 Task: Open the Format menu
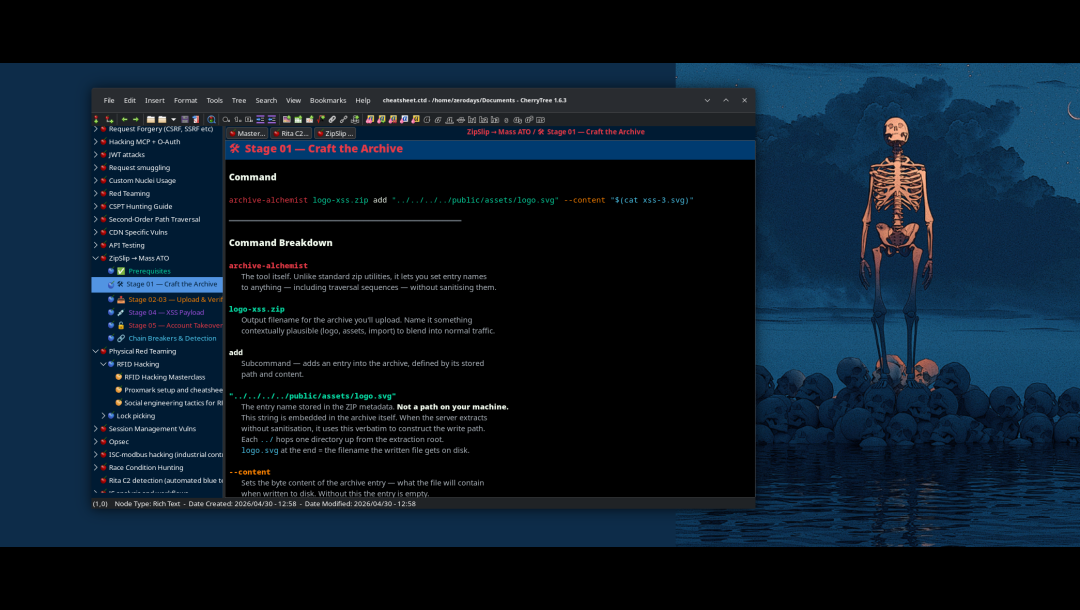185,101
